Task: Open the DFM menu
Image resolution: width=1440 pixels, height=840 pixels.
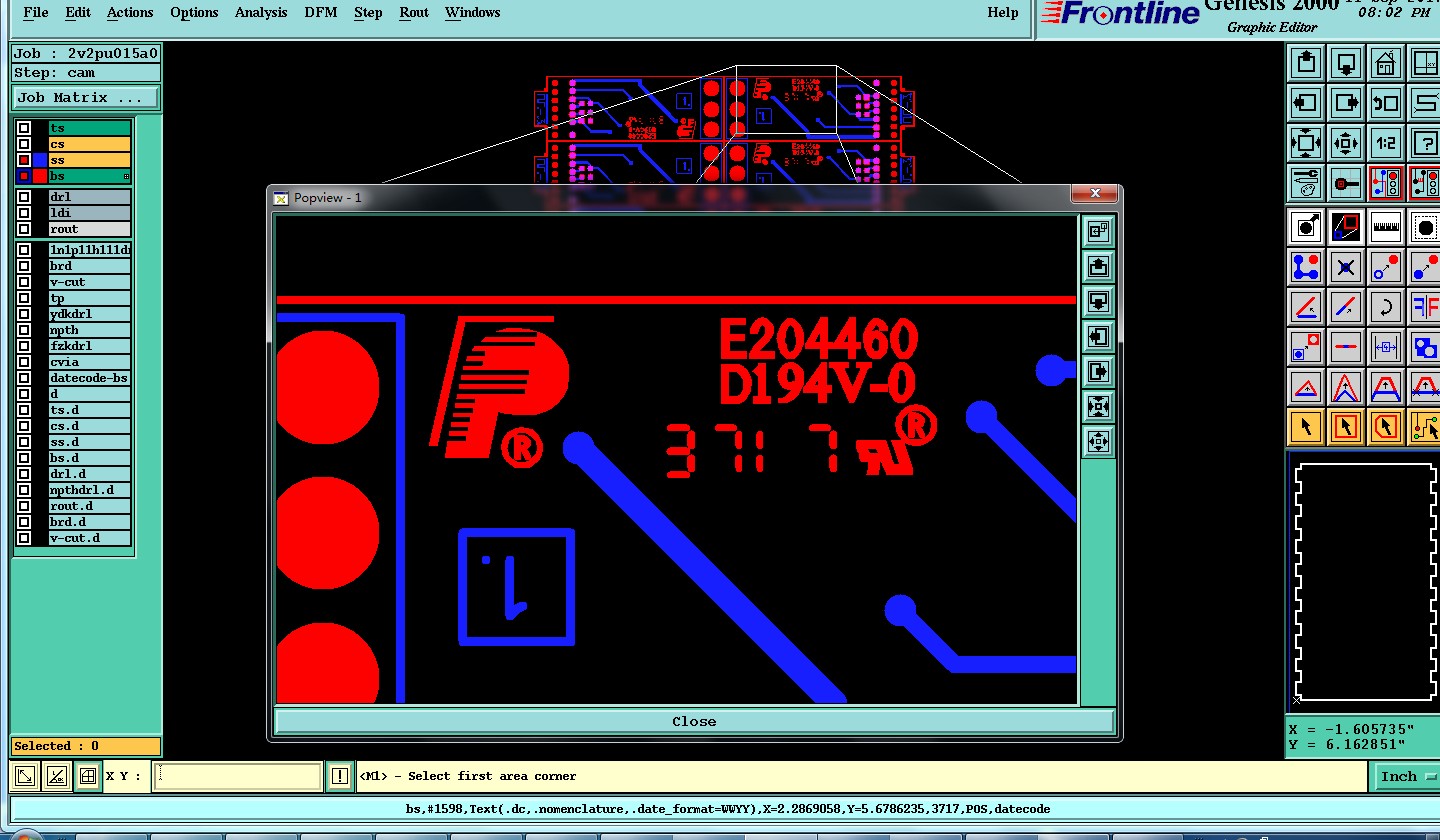Action: click(321, 13)
